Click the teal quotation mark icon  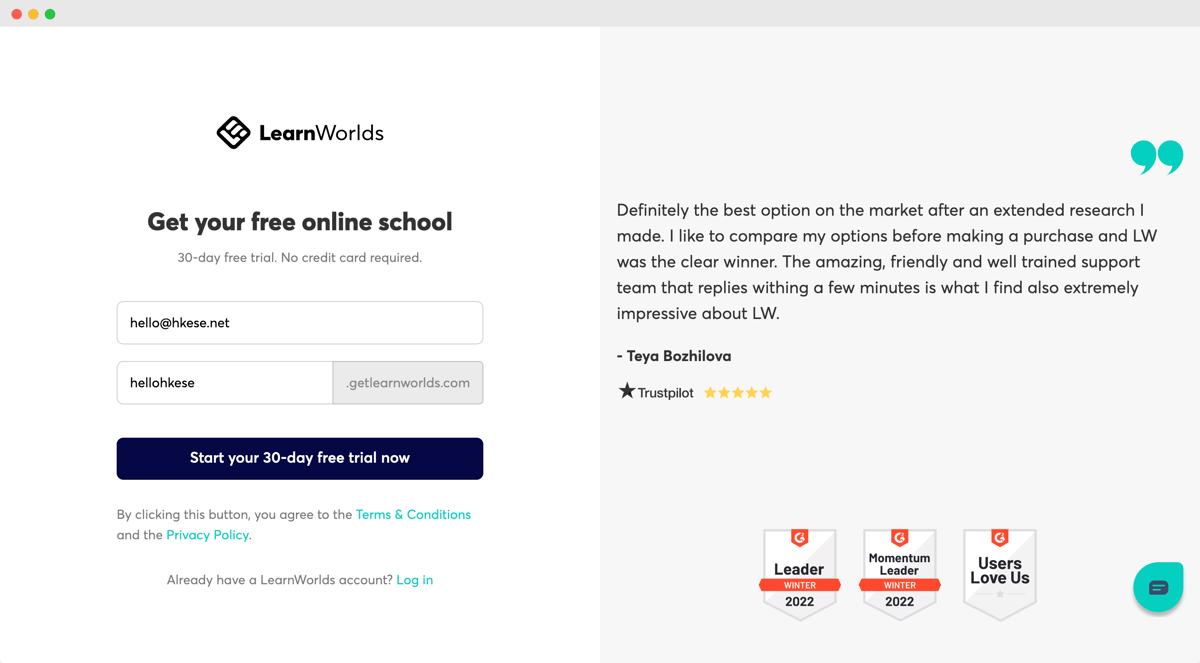tap(1157, 158)
